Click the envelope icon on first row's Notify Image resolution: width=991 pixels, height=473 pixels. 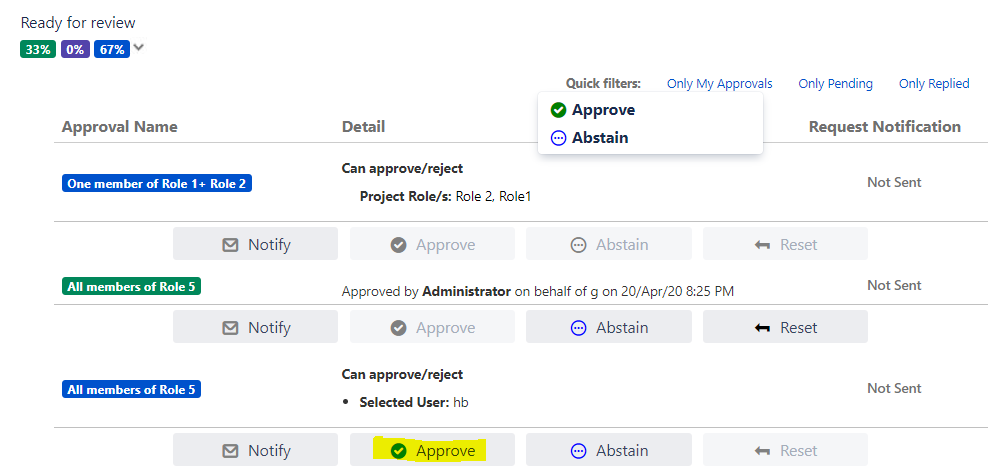pyautogui.click(x=230, y=245)
